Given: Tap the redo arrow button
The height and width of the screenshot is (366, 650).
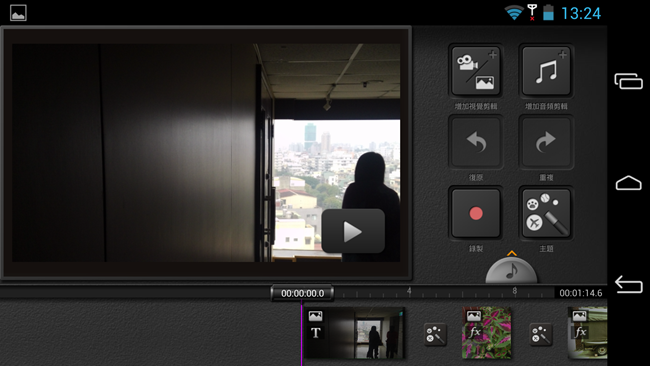Looking at the screenshot, I should click(546, 142).
